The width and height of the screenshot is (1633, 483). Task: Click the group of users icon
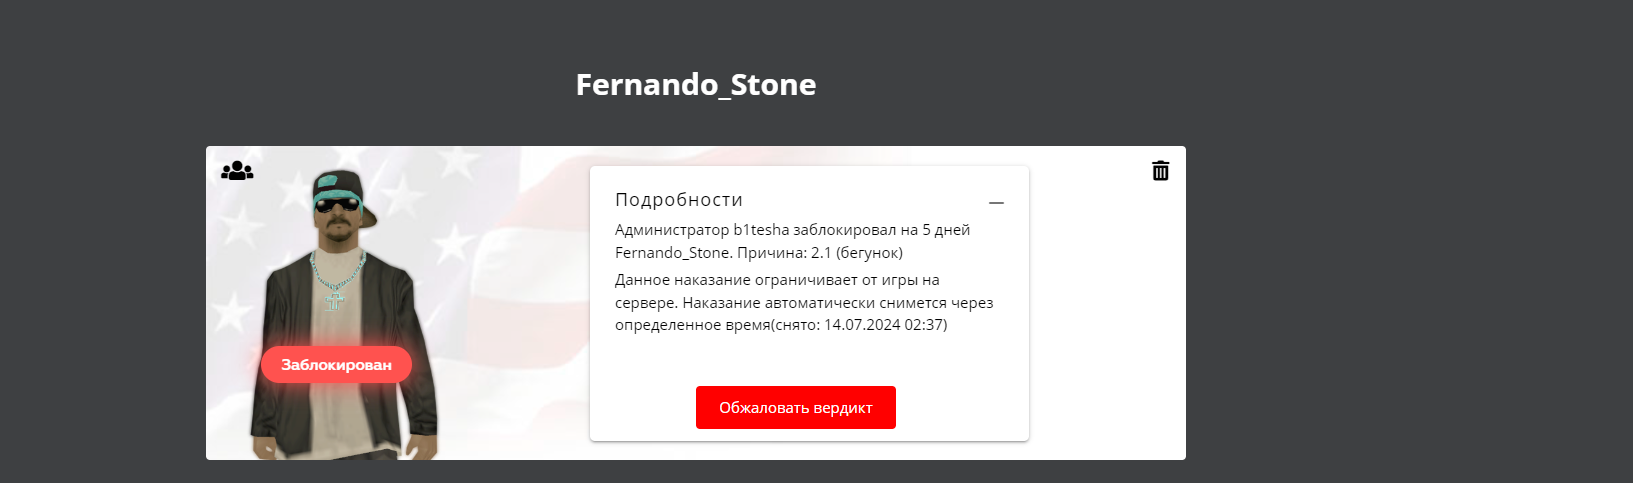click(x=237, y=171)
